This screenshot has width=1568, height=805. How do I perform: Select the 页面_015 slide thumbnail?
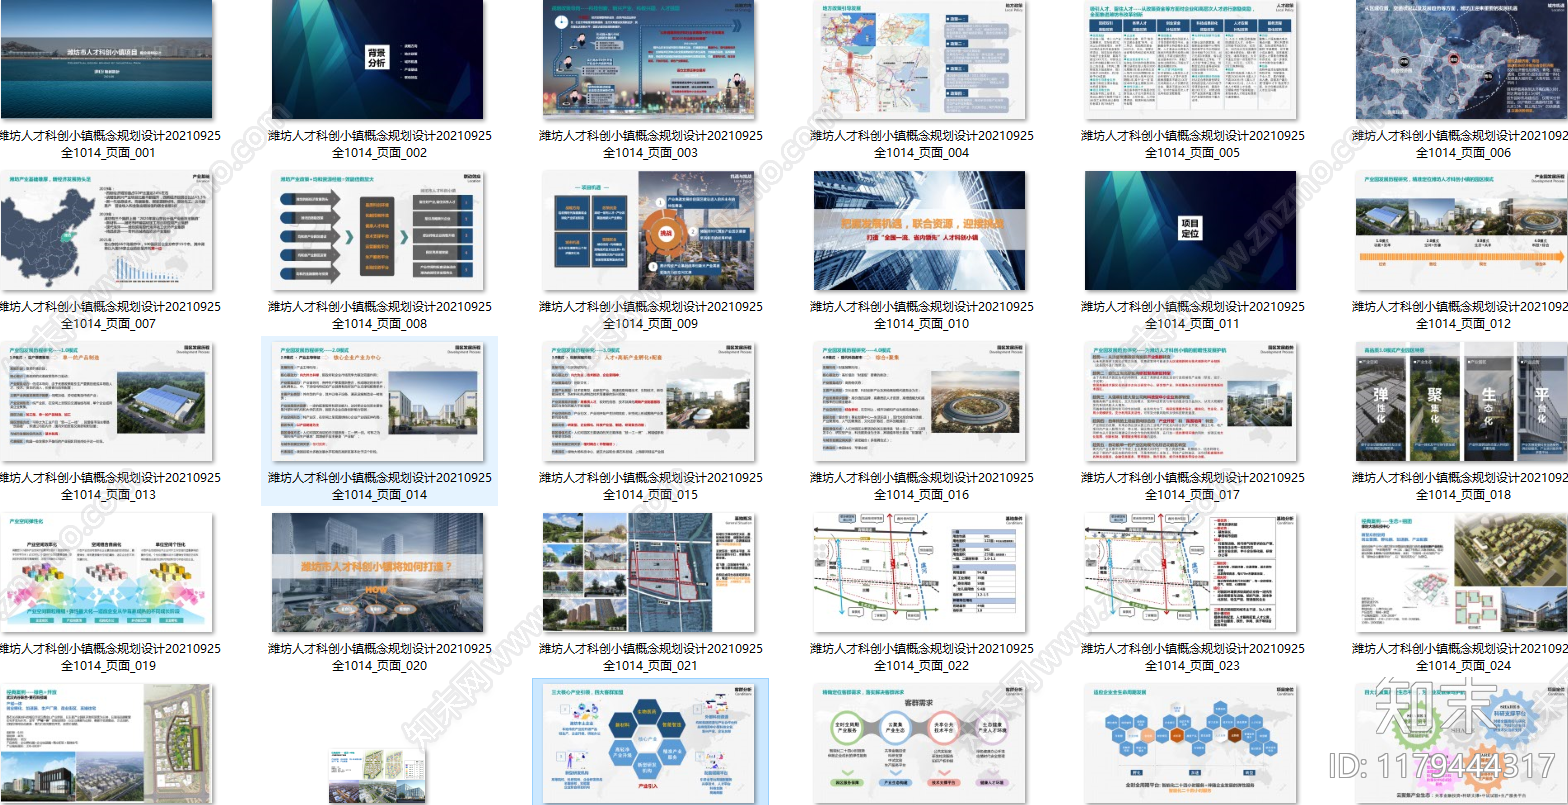click(648, 402)
